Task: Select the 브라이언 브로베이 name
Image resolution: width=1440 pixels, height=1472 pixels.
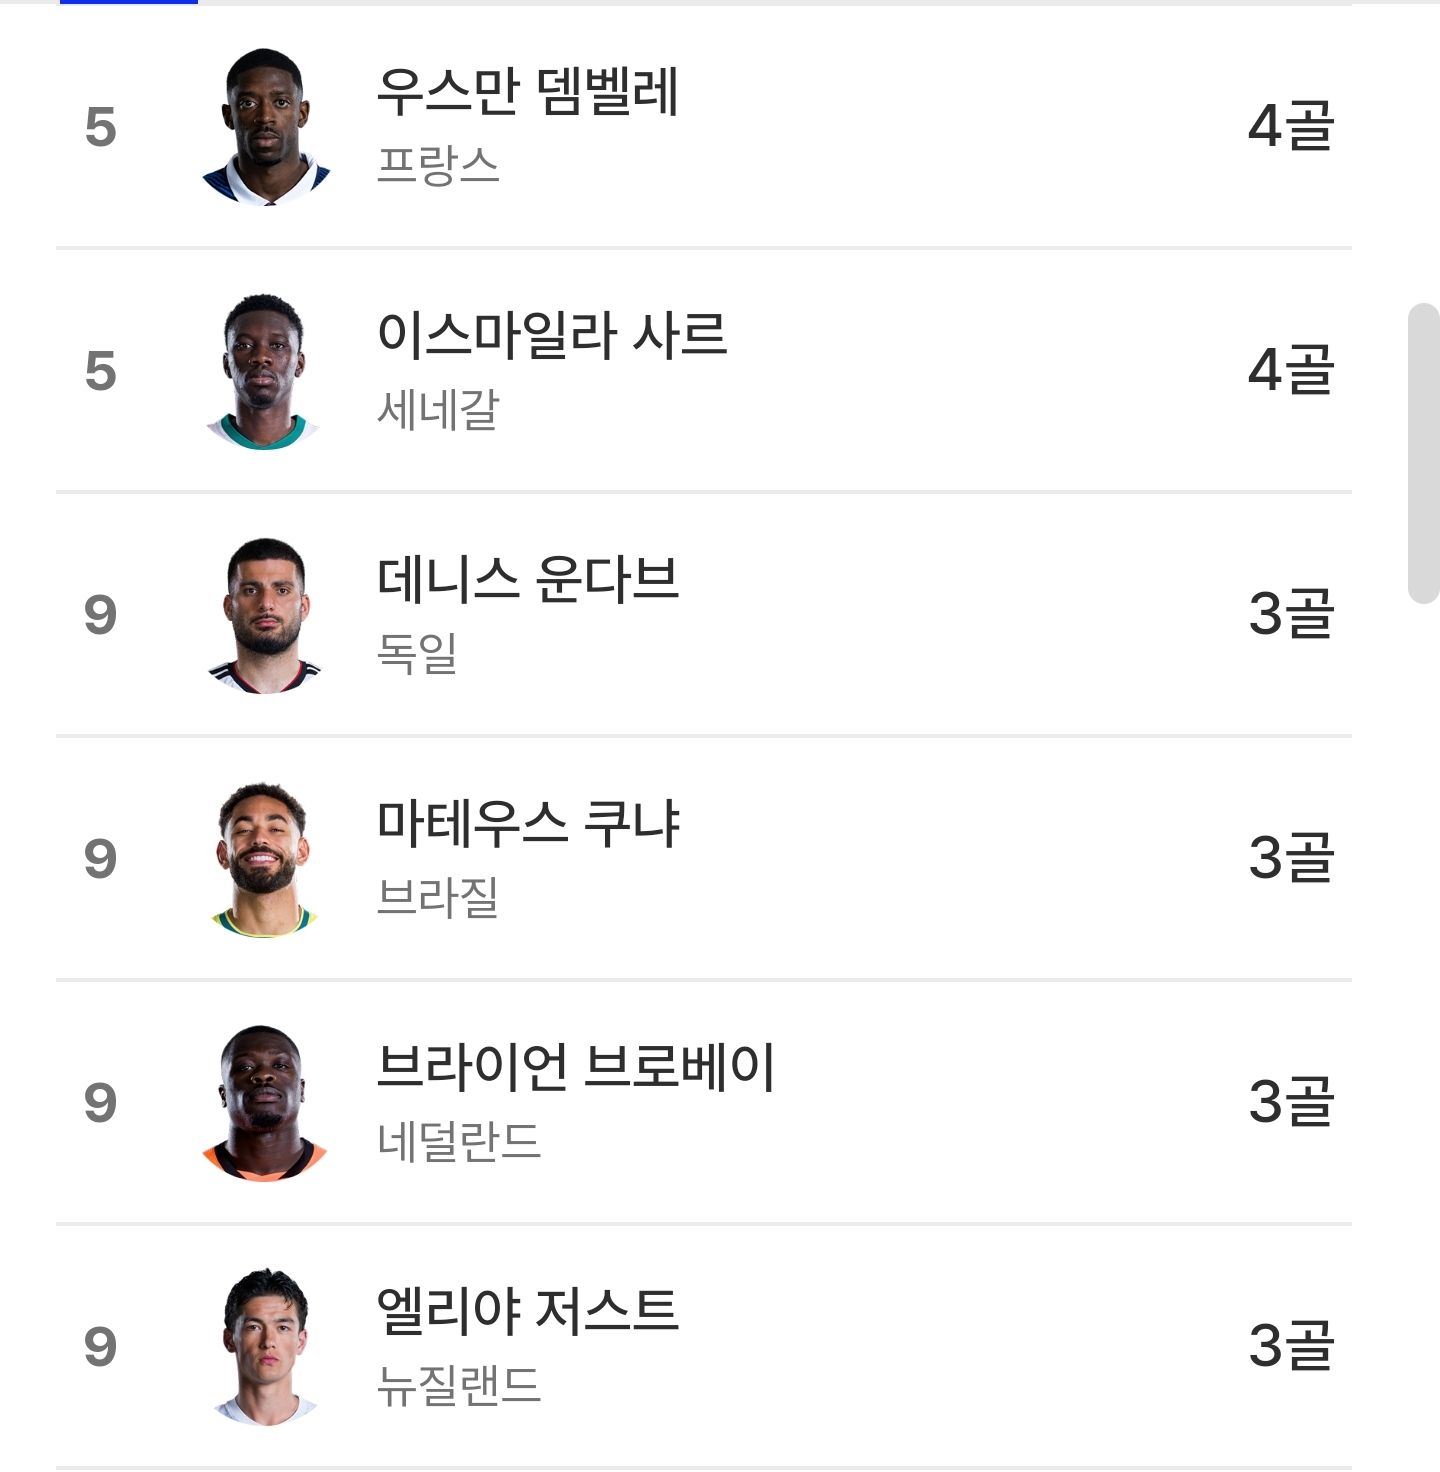Action: coord(576,1067)
